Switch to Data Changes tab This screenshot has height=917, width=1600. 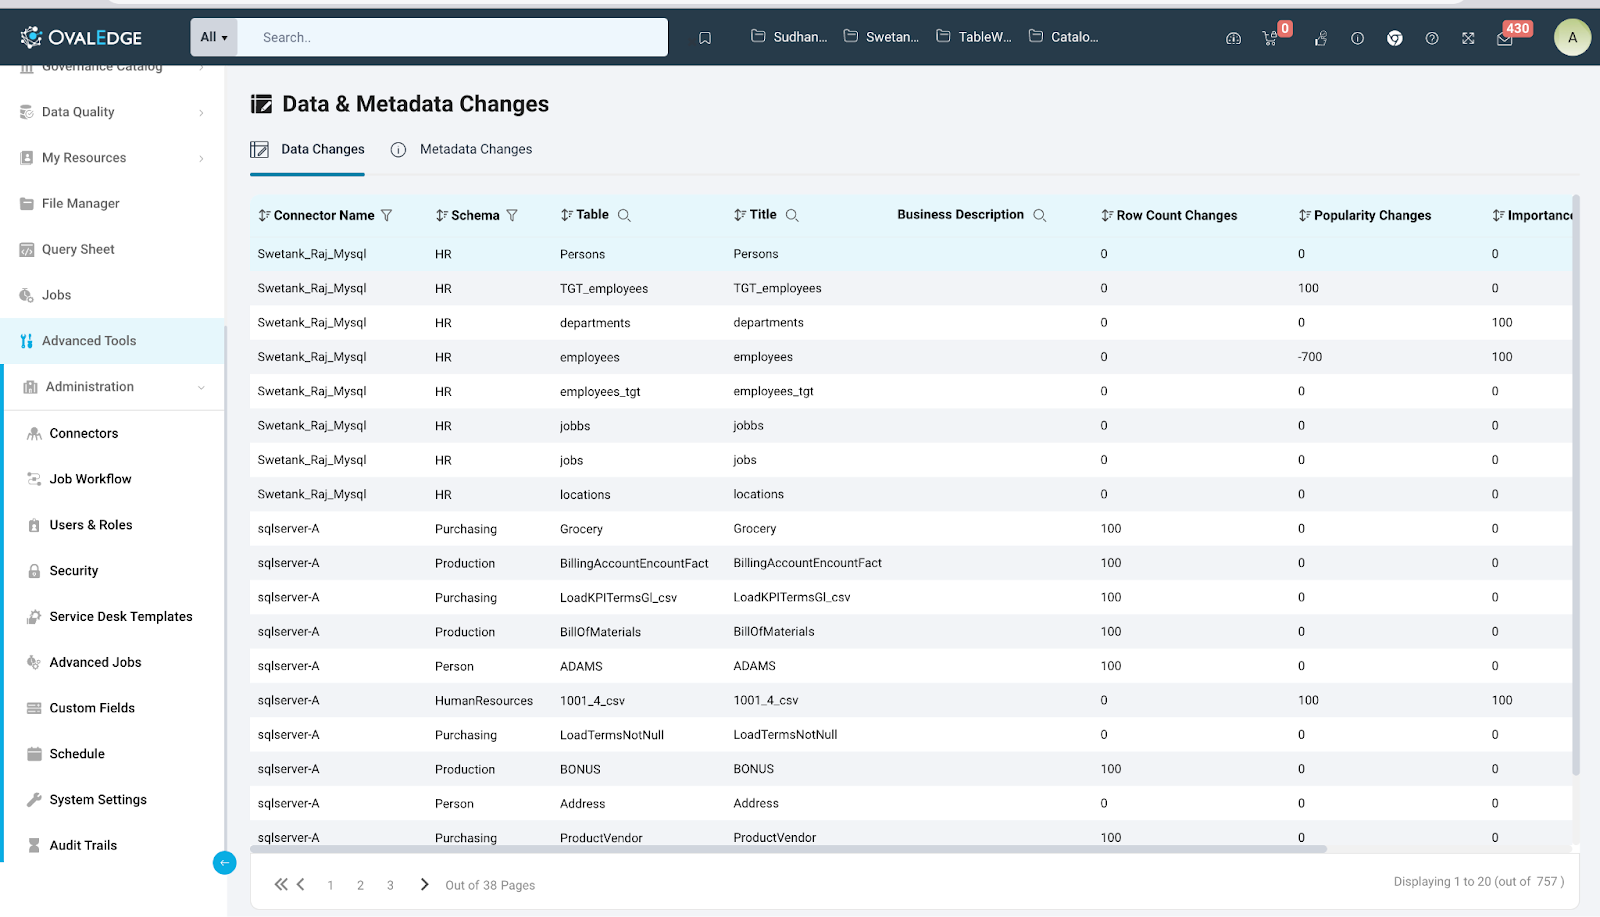pyautogui.click(x=307, y=149)
